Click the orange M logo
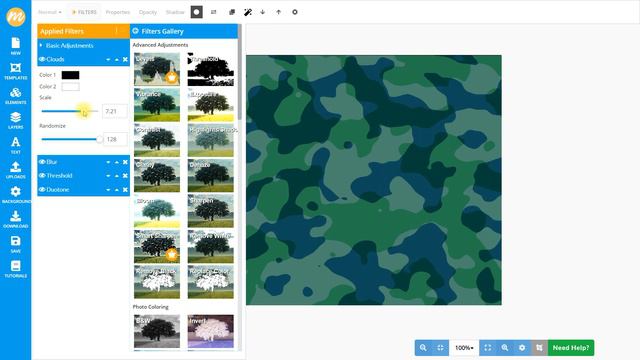Image resolution: width=640 pixels, height=360 pixels. tap(16, 16)
